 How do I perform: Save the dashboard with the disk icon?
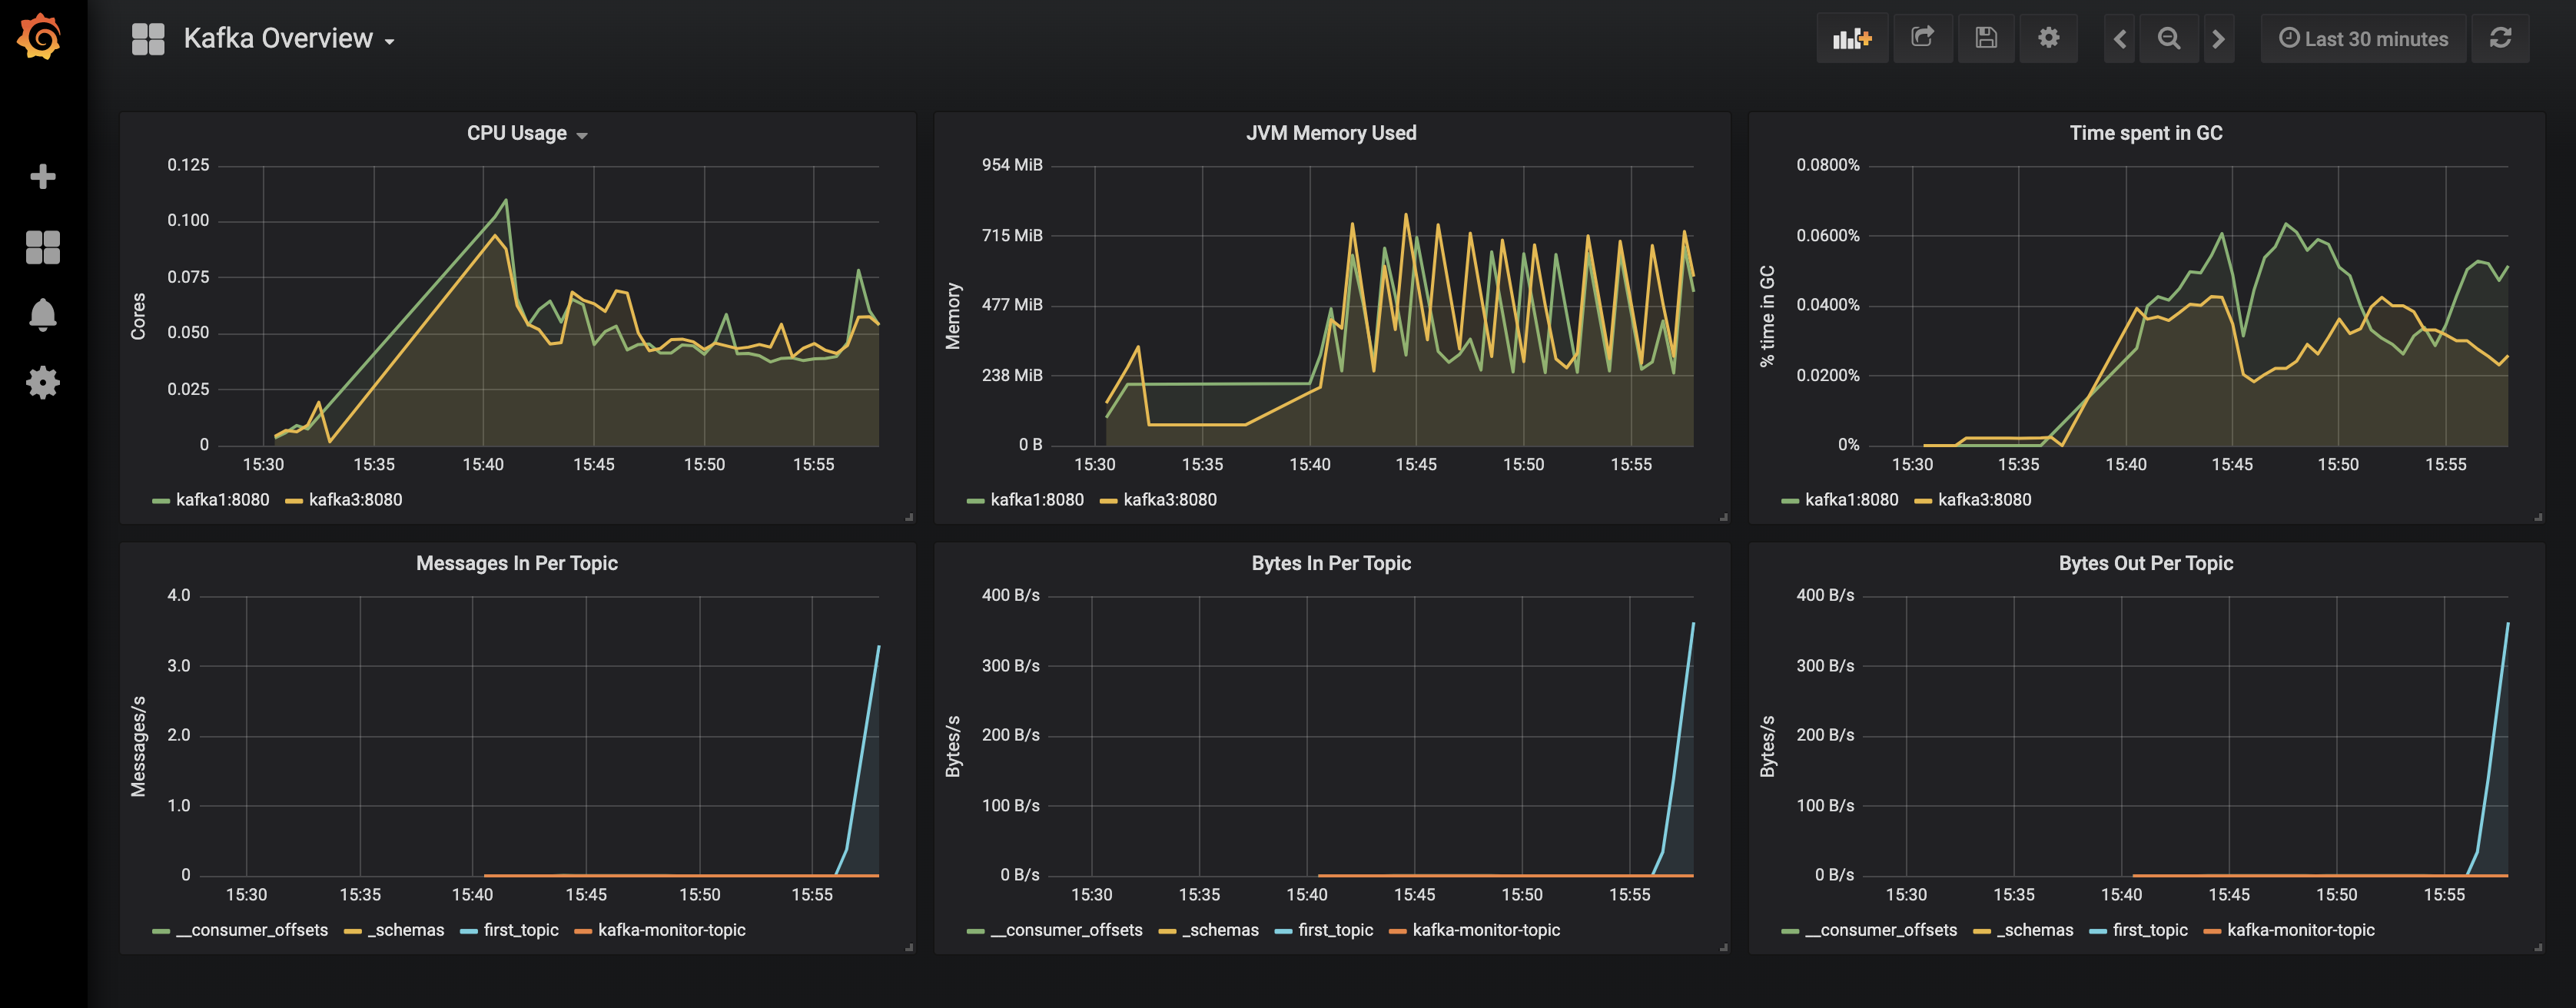click(x=1986, y=38)
